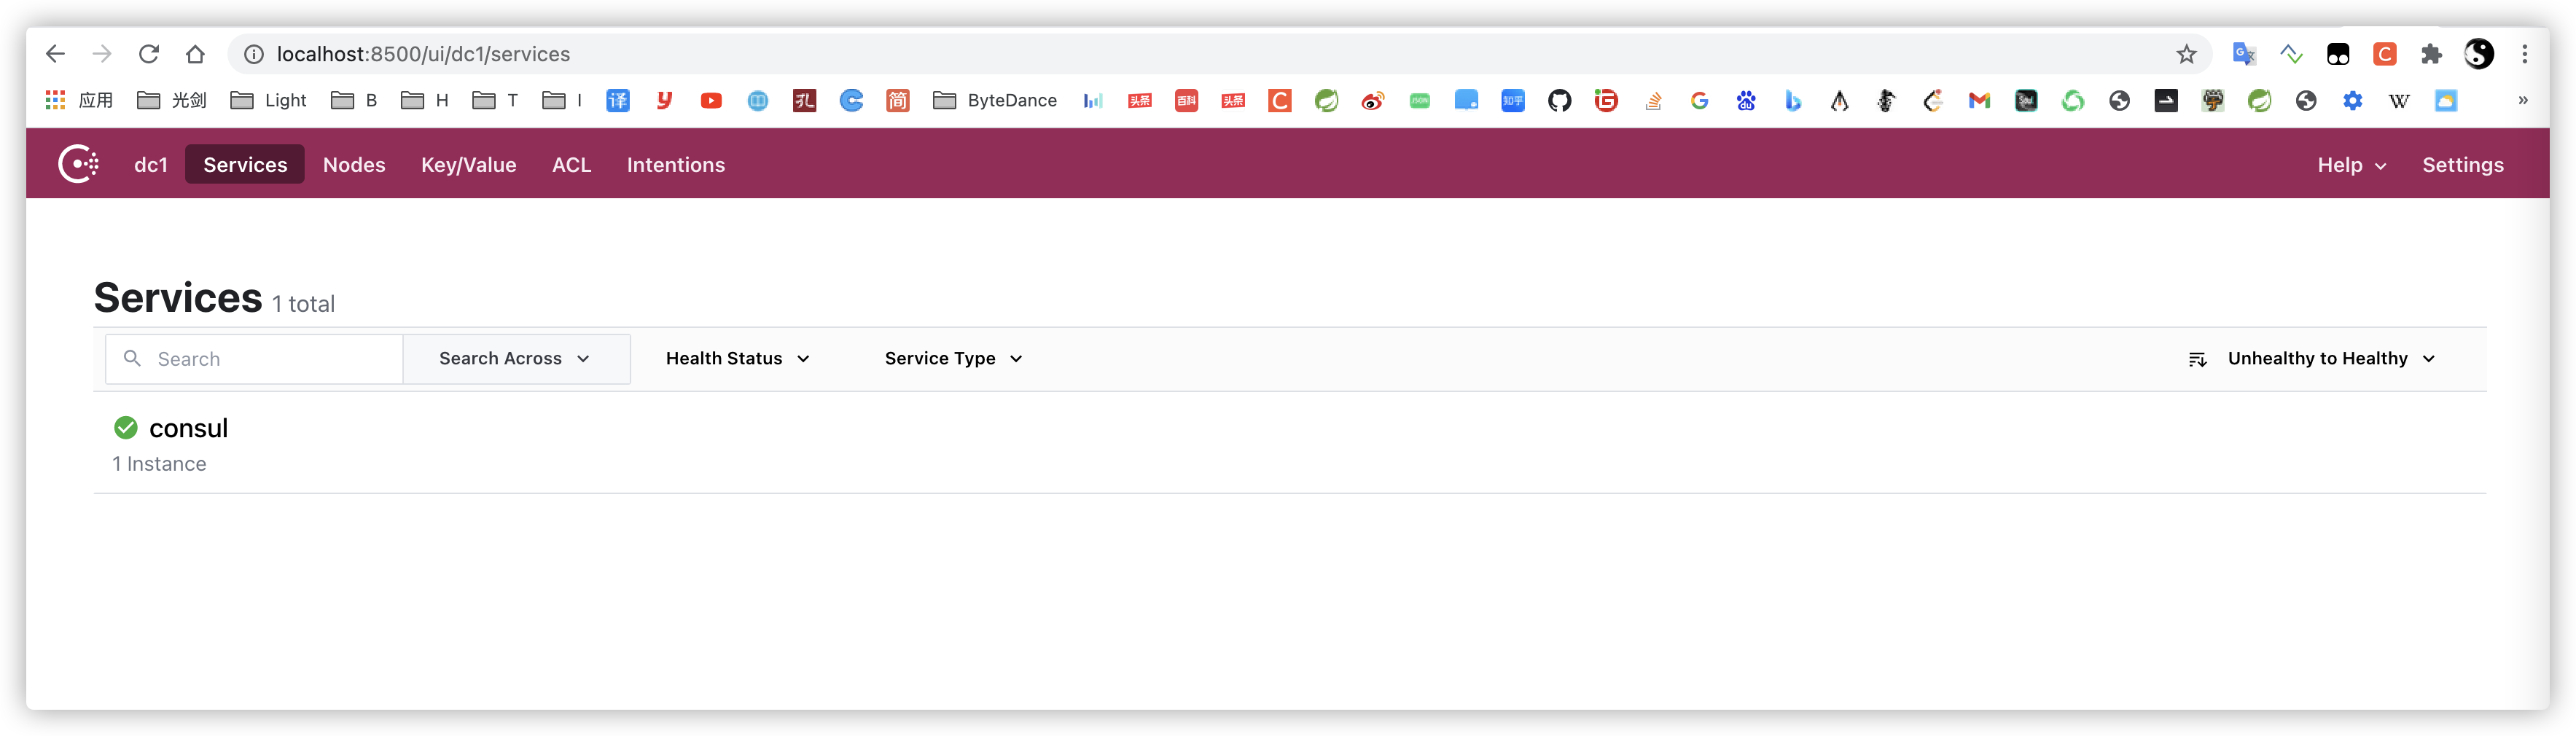Open the Weibo bookmark icon

click(1372, 100)
